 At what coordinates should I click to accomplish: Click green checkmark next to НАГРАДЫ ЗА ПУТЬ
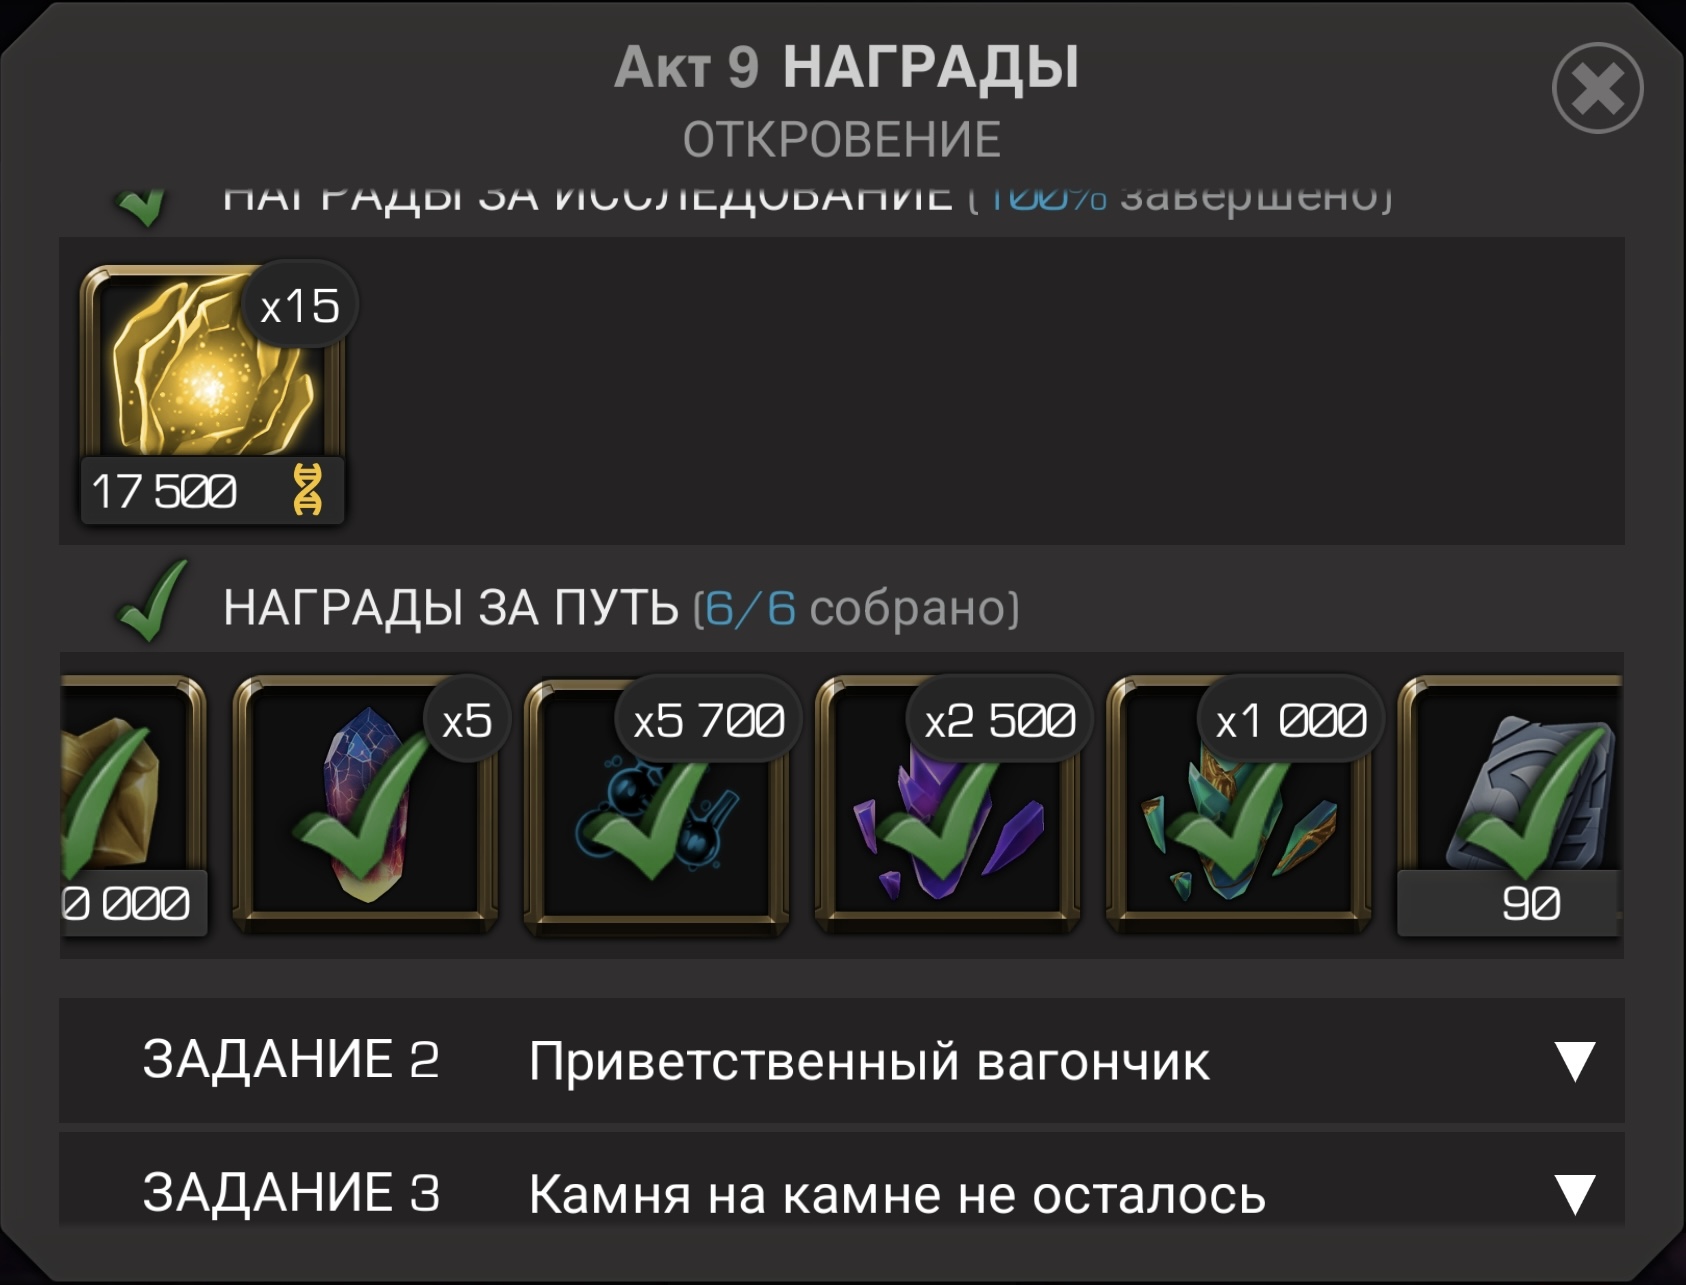tap(151, 601)
